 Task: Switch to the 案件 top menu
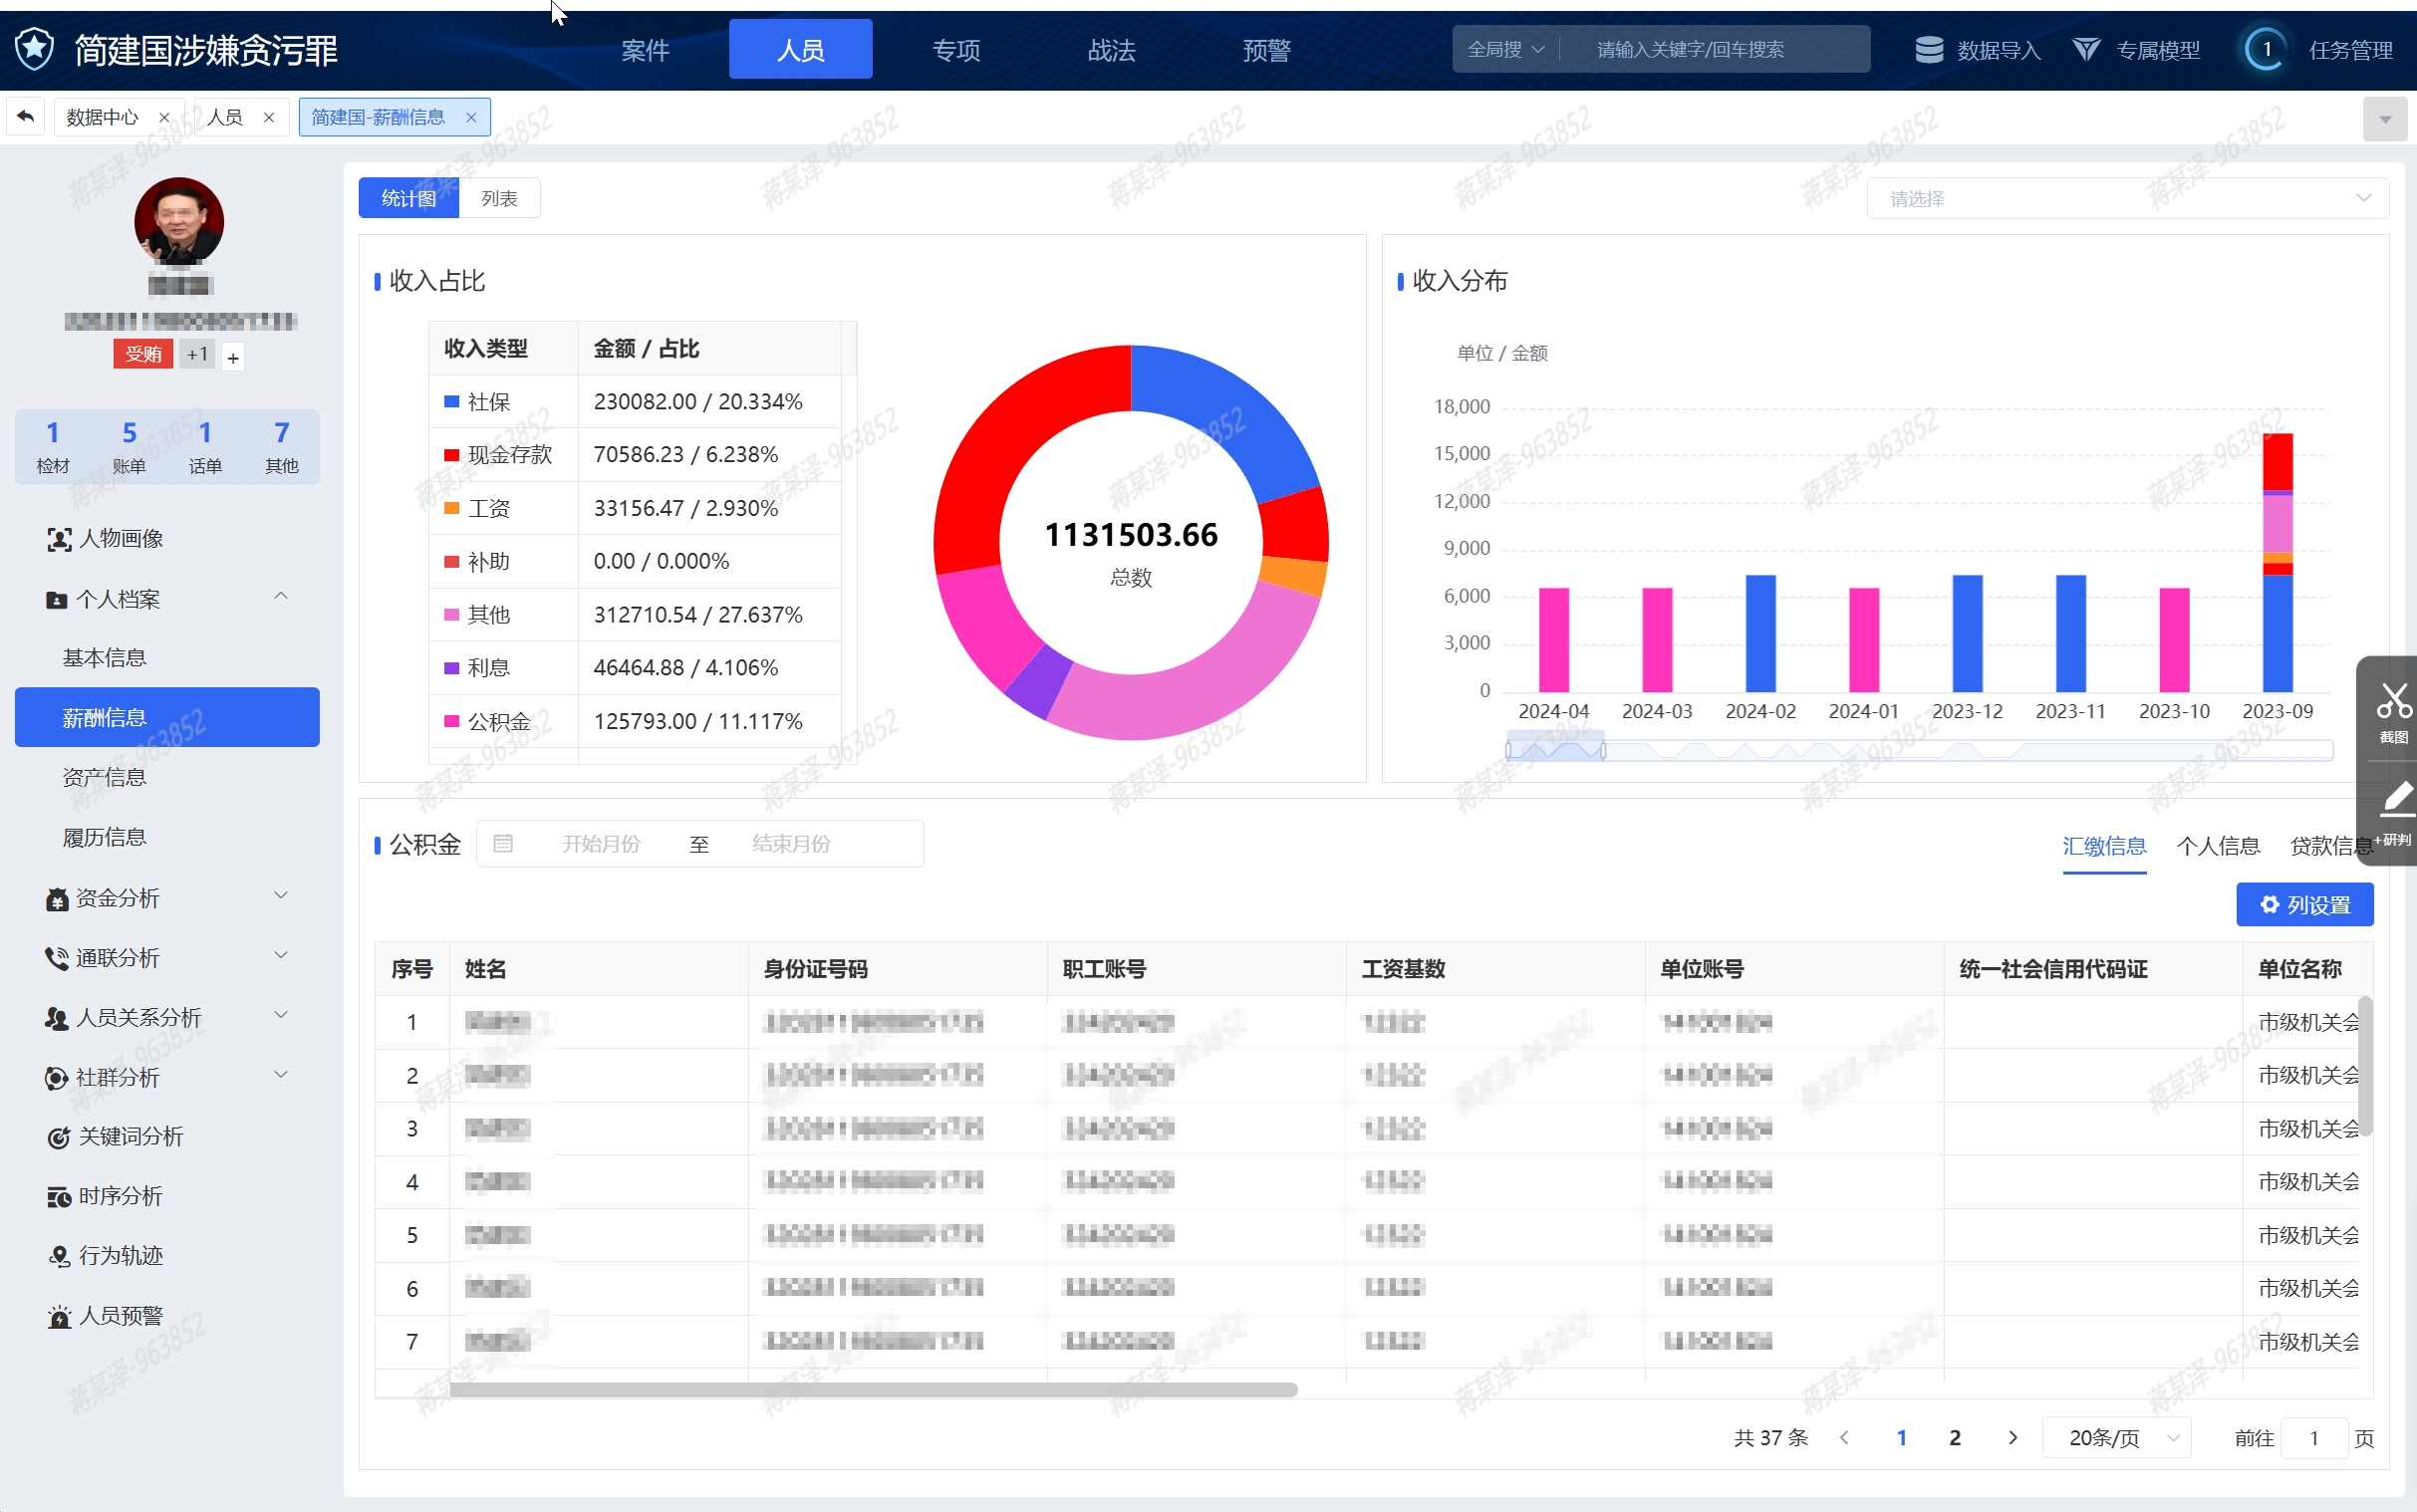645,50
